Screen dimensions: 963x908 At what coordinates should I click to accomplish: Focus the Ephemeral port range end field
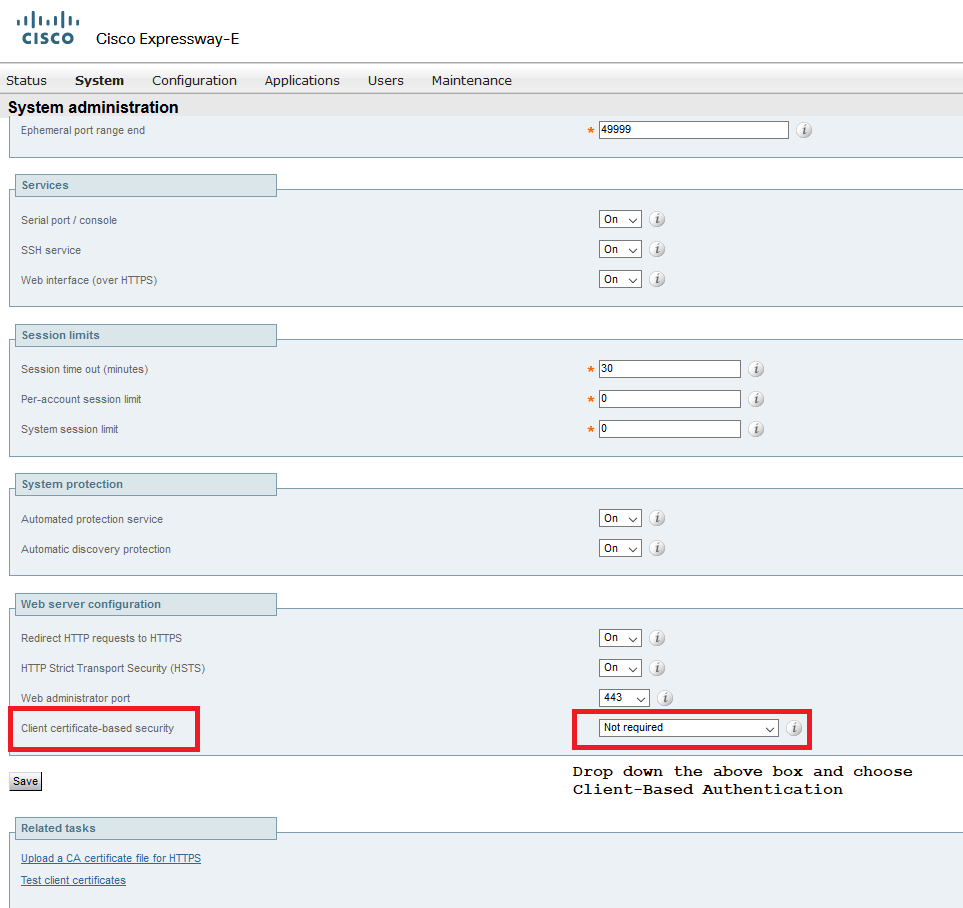click(694, 130)
